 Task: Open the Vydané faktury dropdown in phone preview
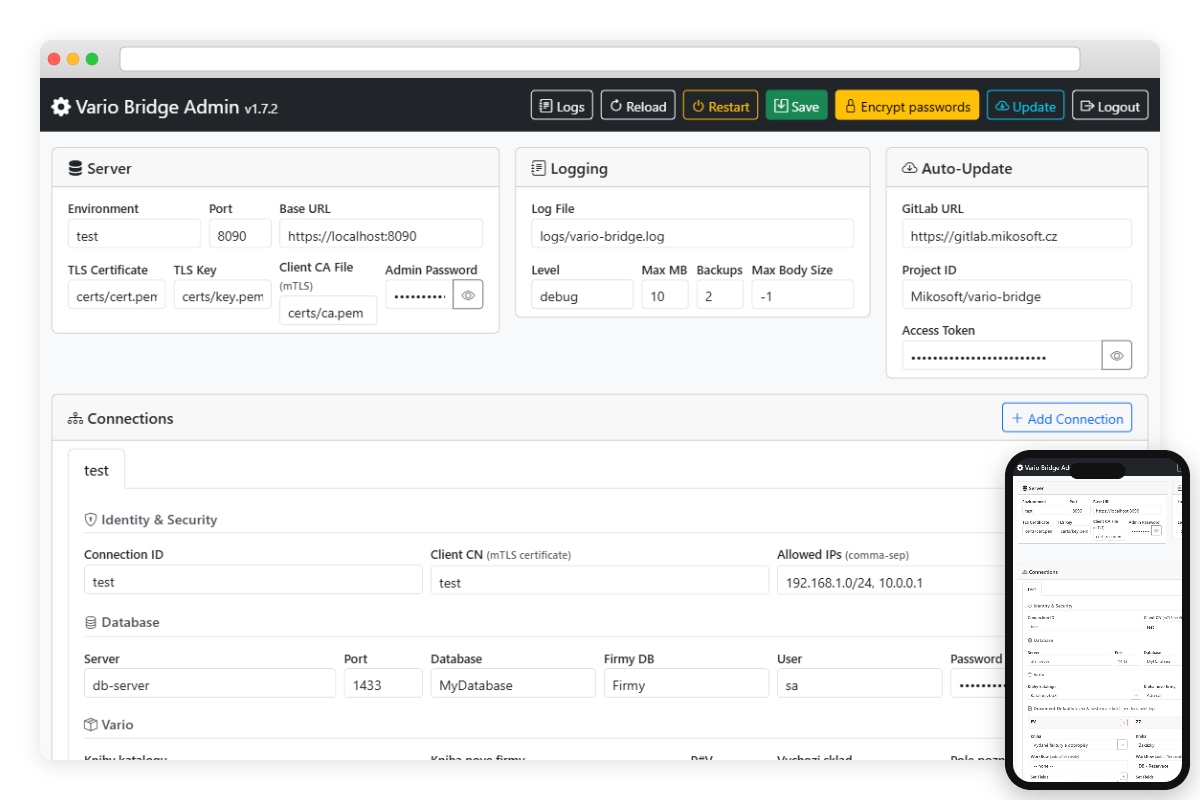pyautogui.click(x=1122, y=745)
